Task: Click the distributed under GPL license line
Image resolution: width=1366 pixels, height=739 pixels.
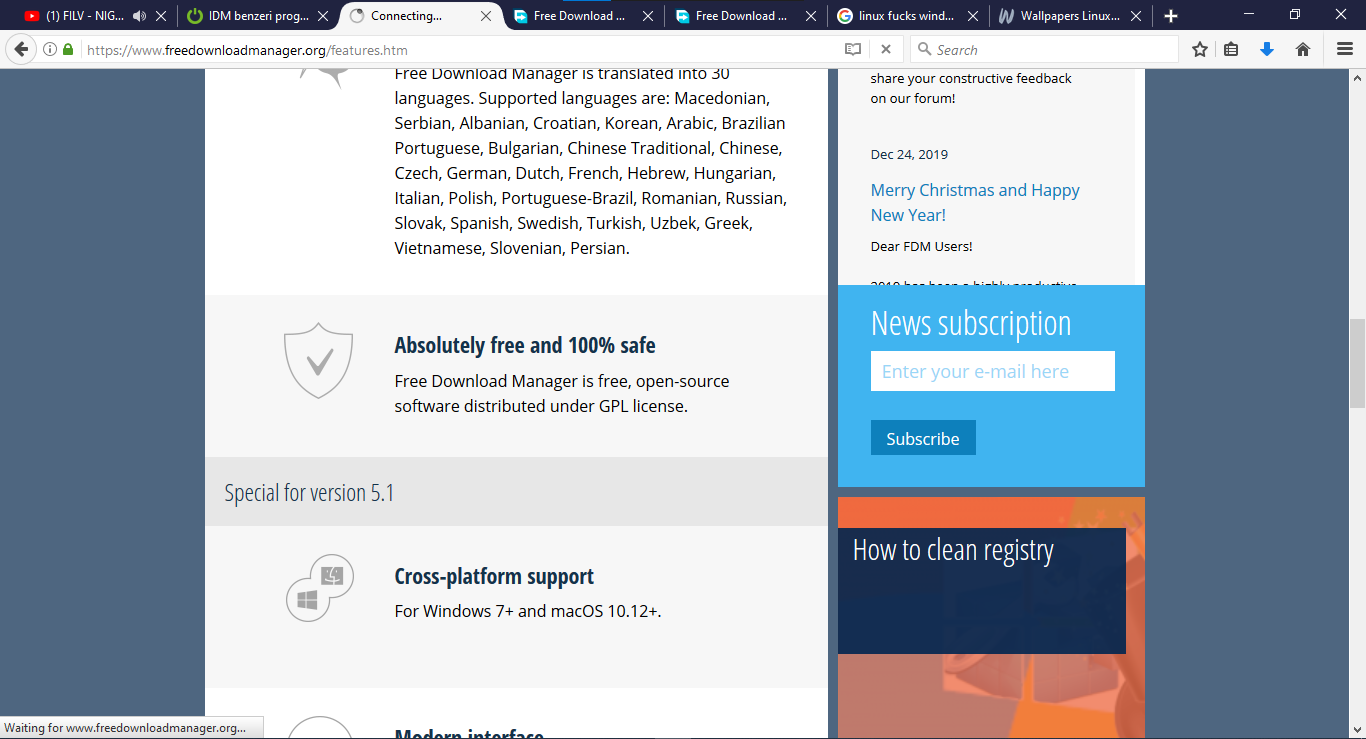Action: click(541, 406)
